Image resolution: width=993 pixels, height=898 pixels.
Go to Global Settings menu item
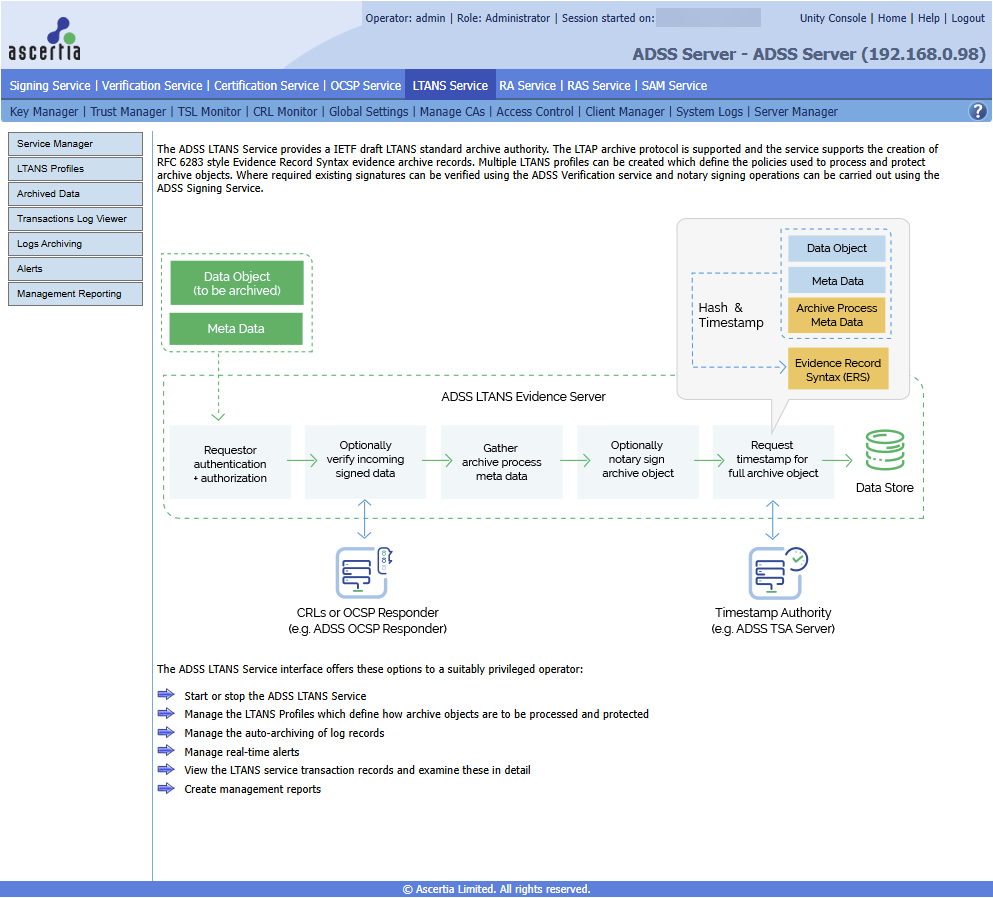[368, 112]
